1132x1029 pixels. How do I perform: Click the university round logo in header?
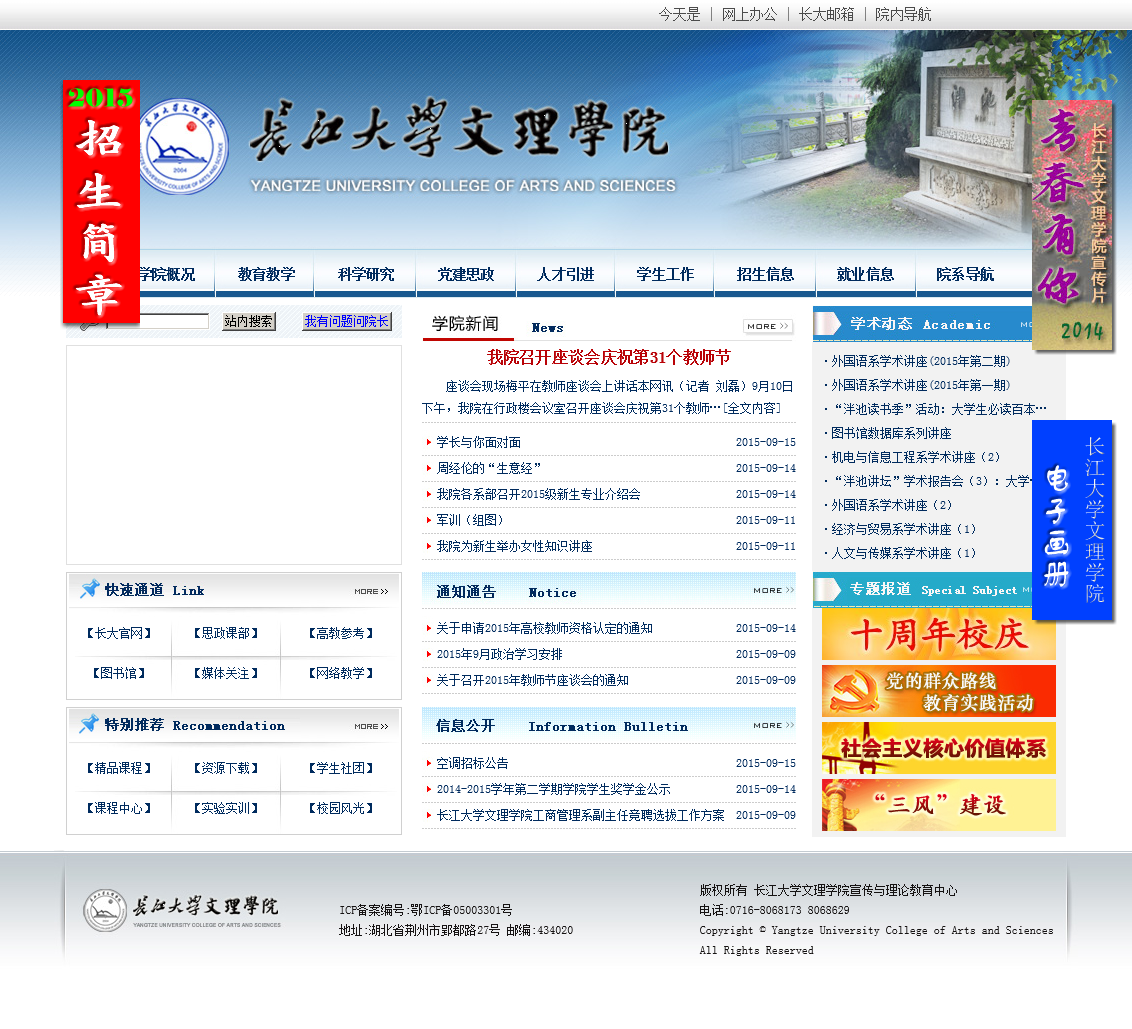coord(183,147)
